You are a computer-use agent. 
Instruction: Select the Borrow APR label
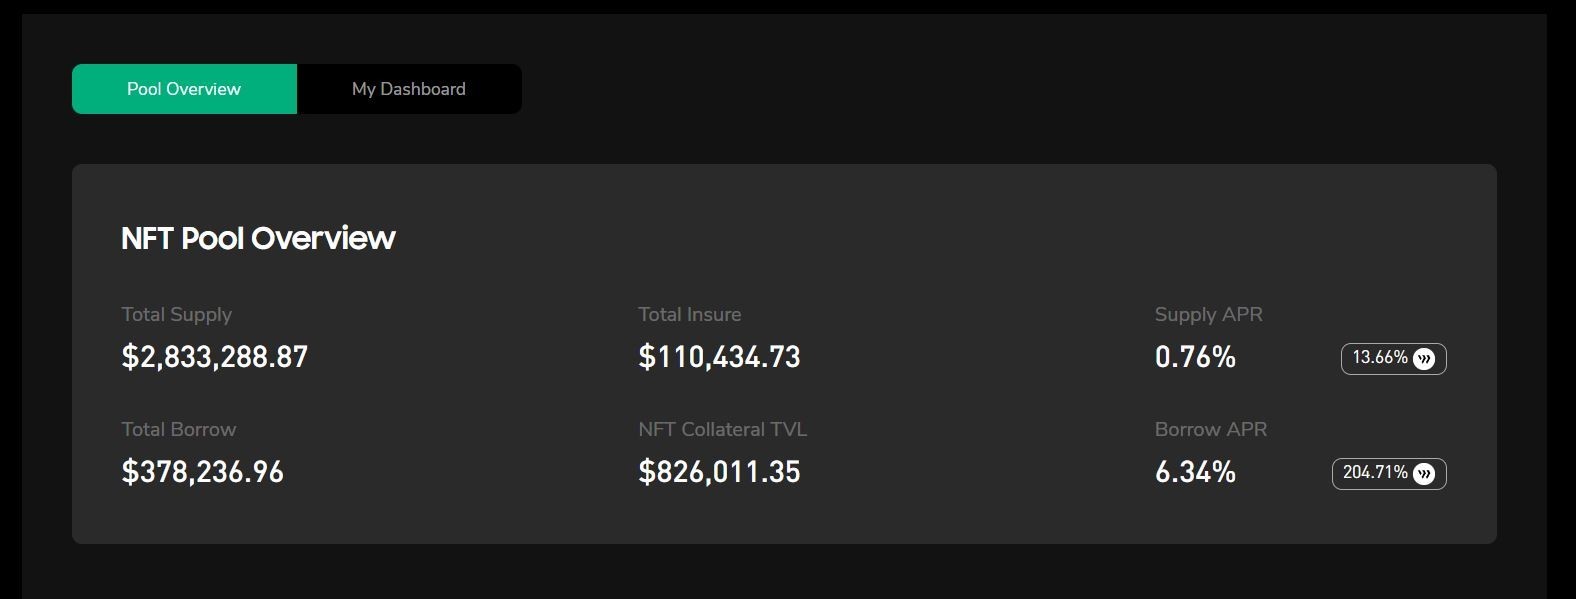coord(1211,429)
